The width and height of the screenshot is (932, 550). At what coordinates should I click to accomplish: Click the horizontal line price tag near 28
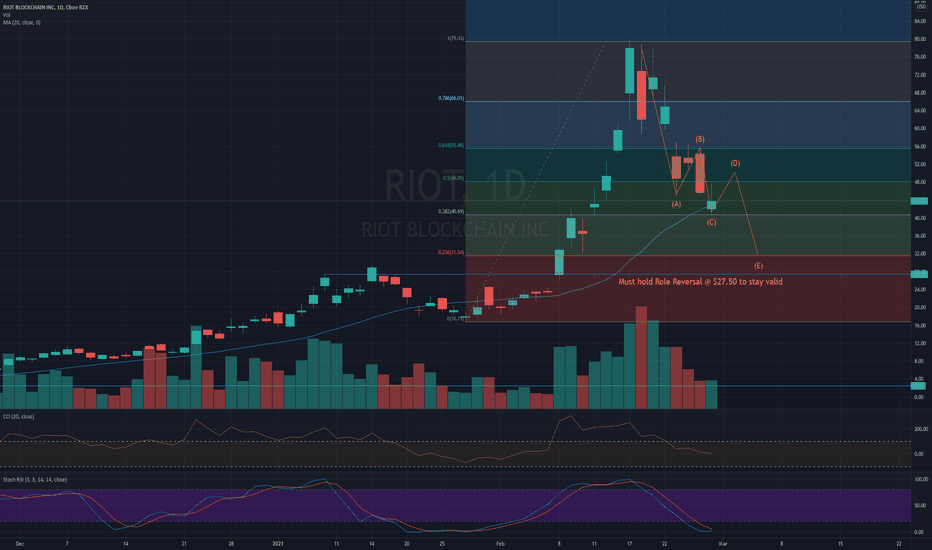919,274
